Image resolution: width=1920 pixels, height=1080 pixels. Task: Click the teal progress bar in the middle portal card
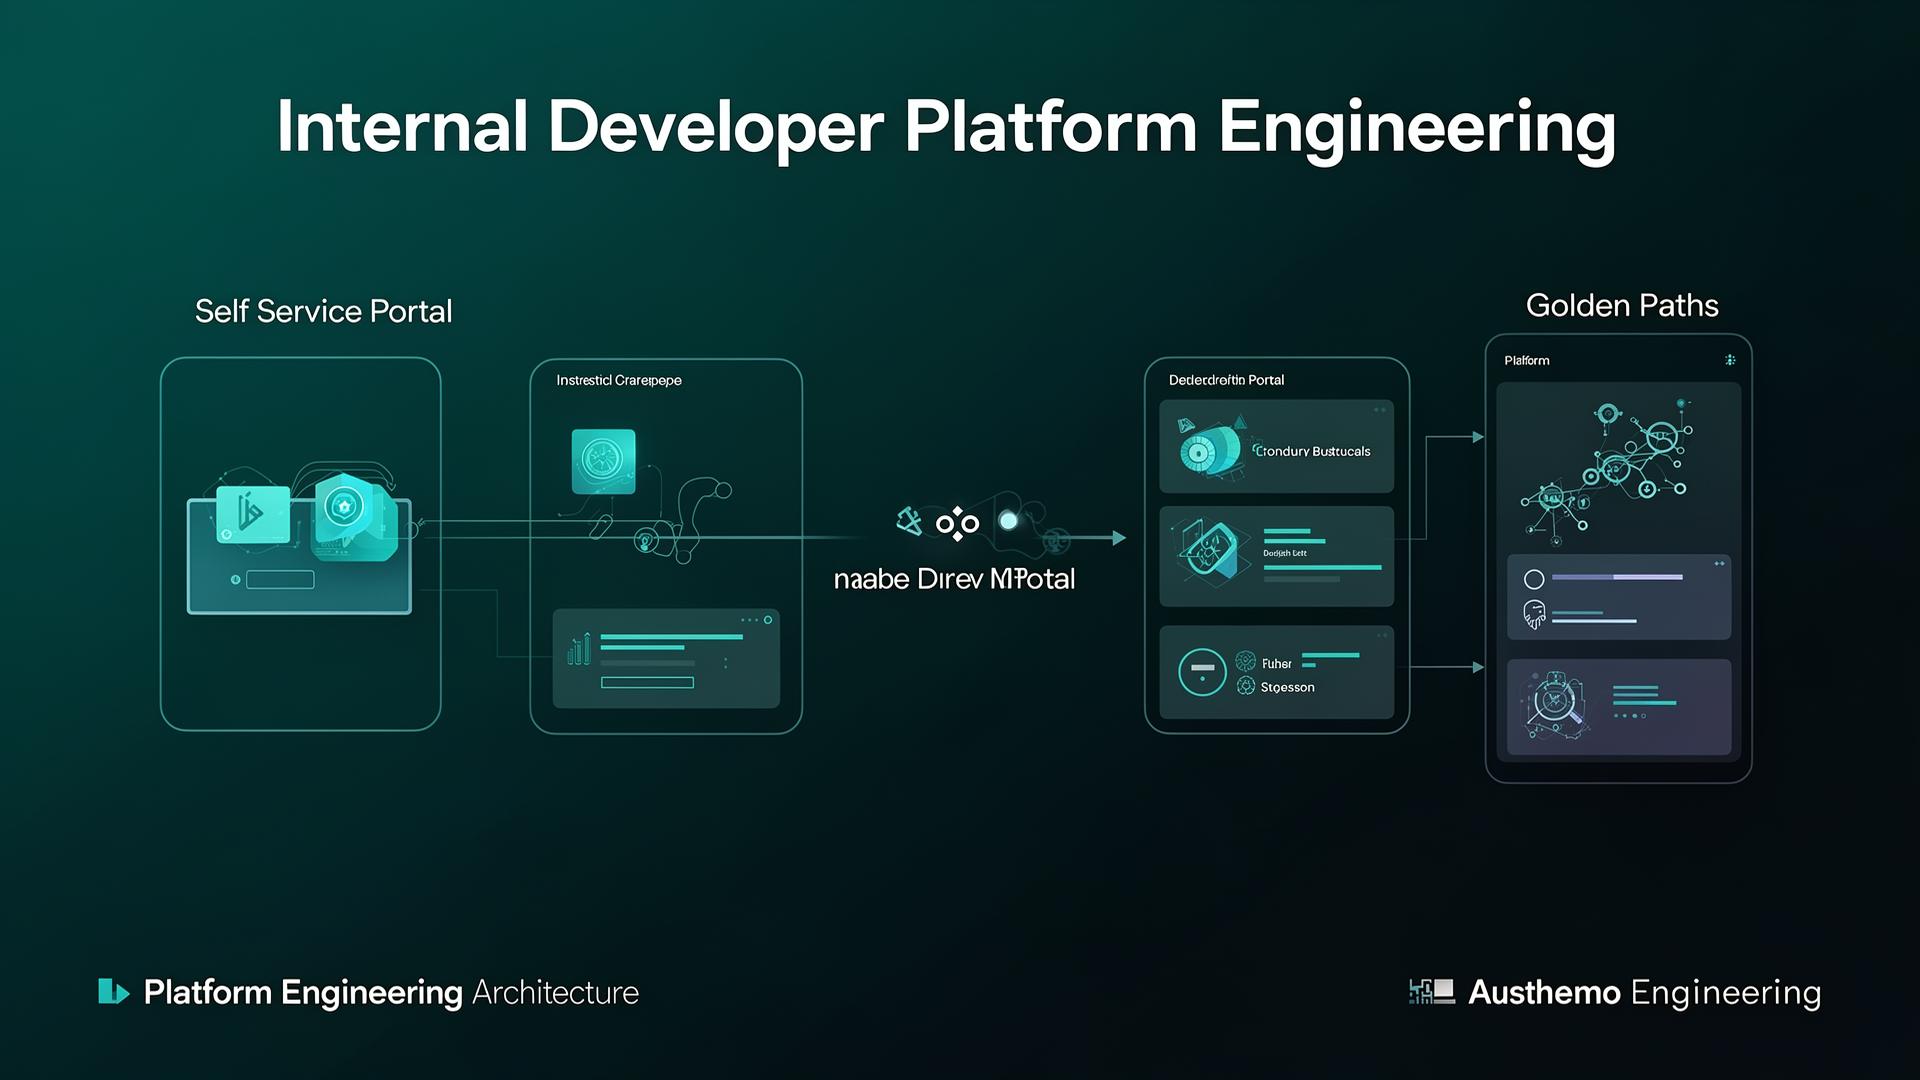pyautogui.click(x=1322, y=567)
